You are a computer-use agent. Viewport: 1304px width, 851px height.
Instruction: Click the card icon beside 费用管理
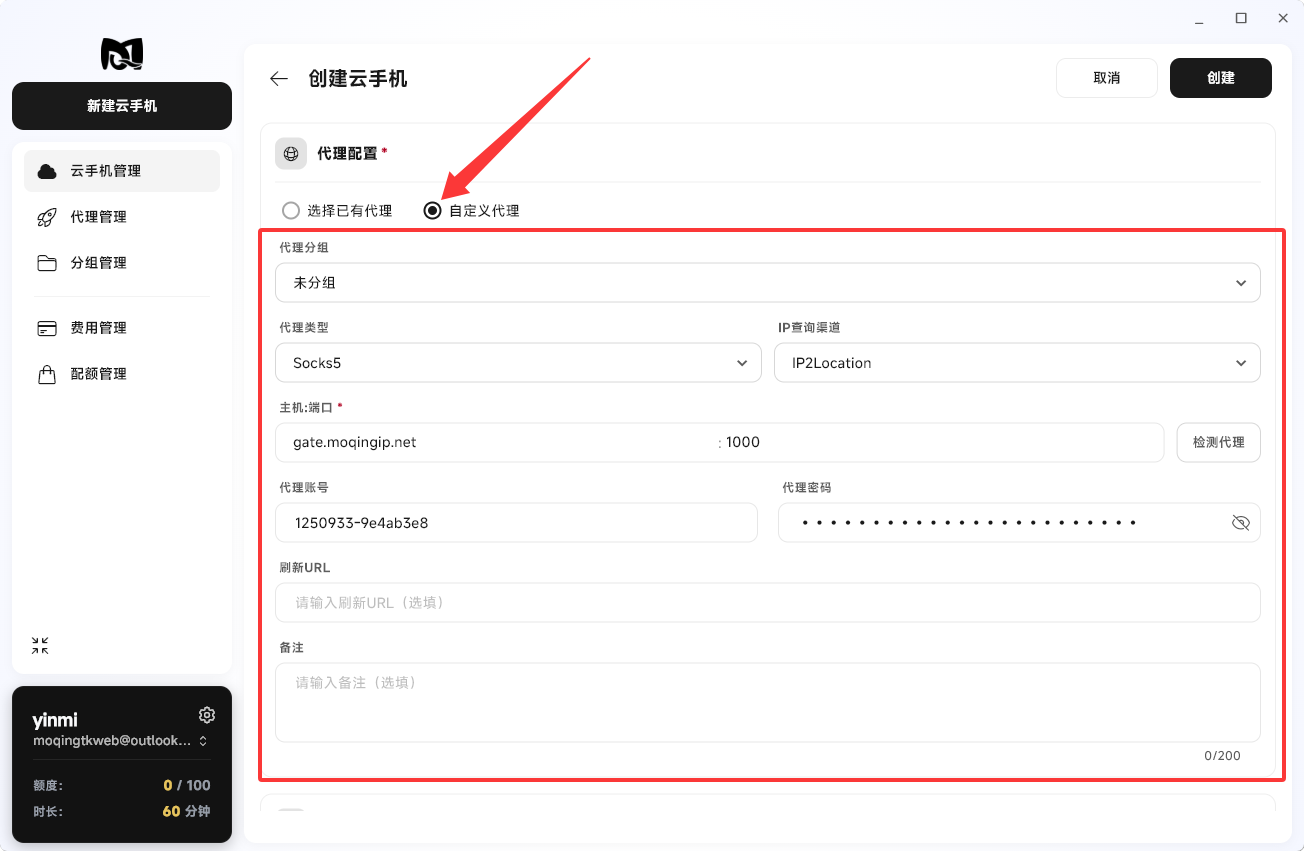coord(47,328)
